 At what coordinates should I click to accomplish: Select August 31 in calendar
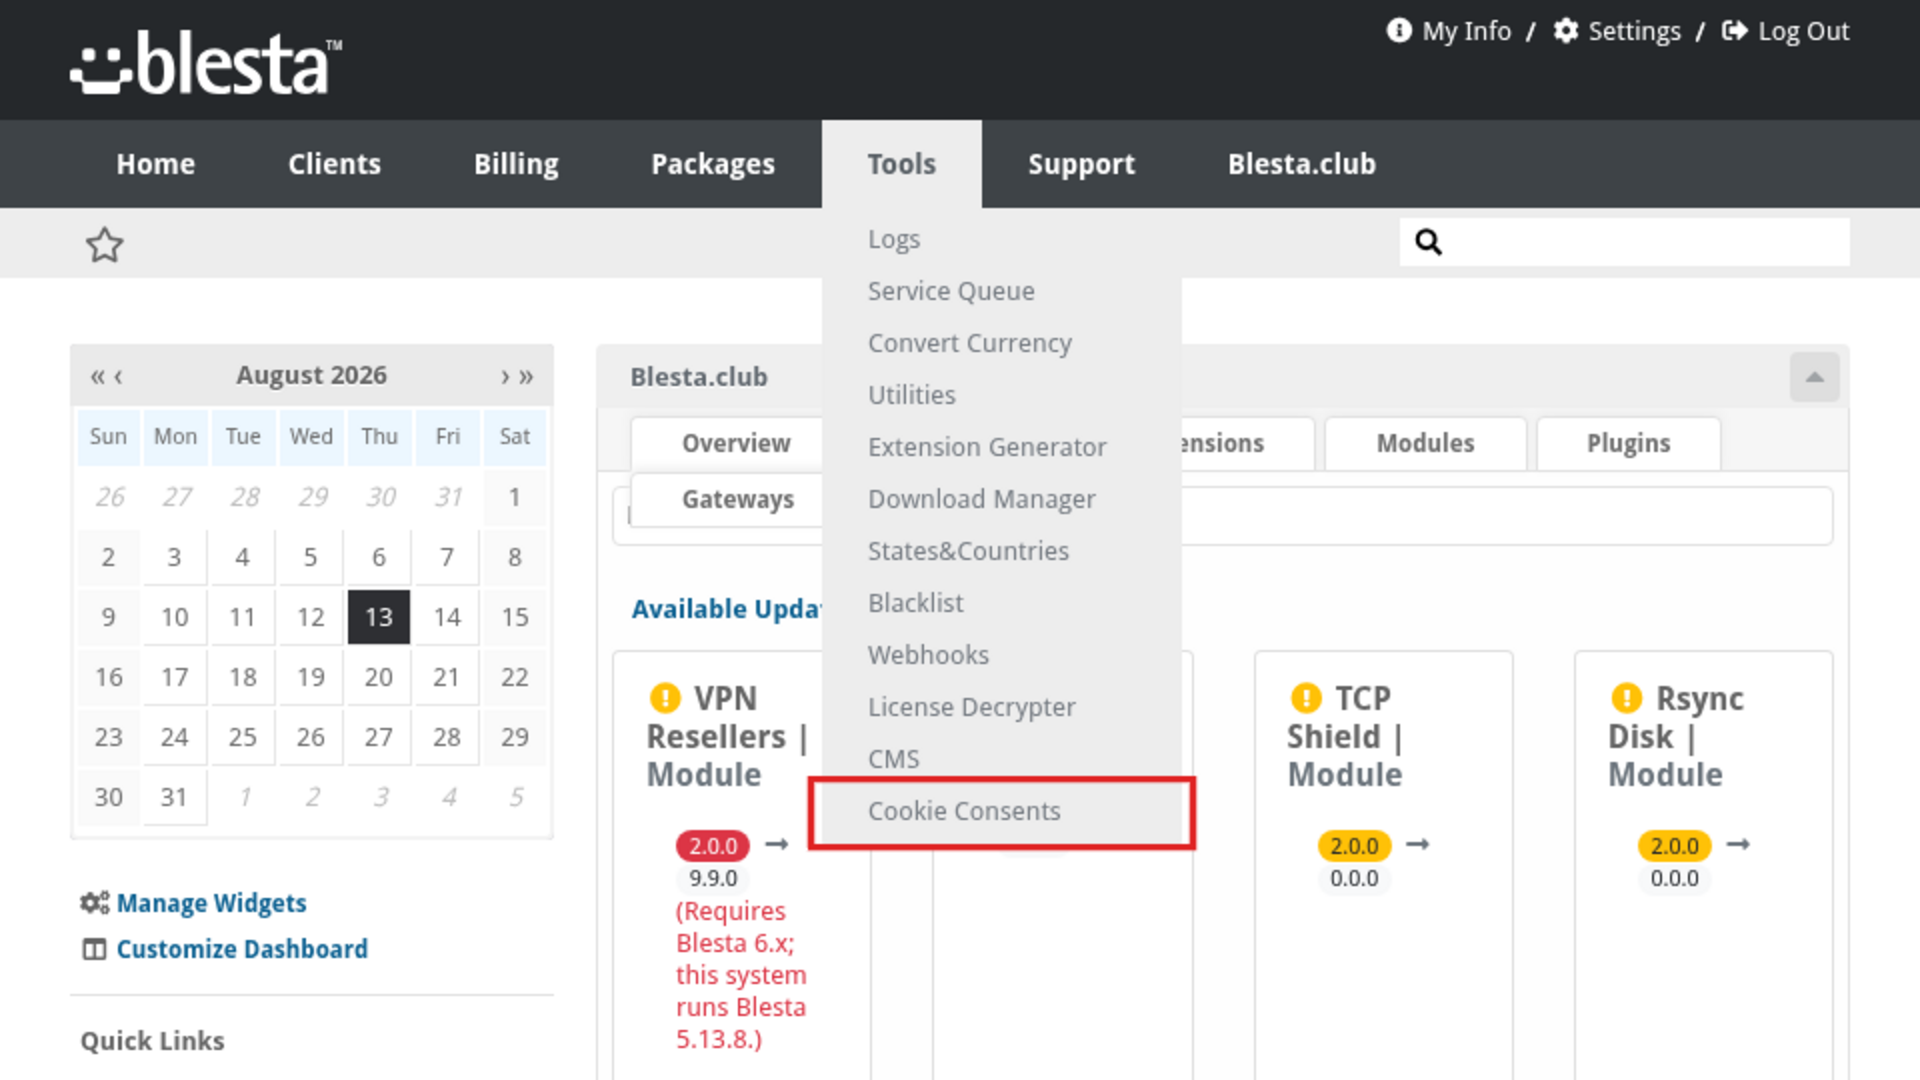(x=174, y=797)
